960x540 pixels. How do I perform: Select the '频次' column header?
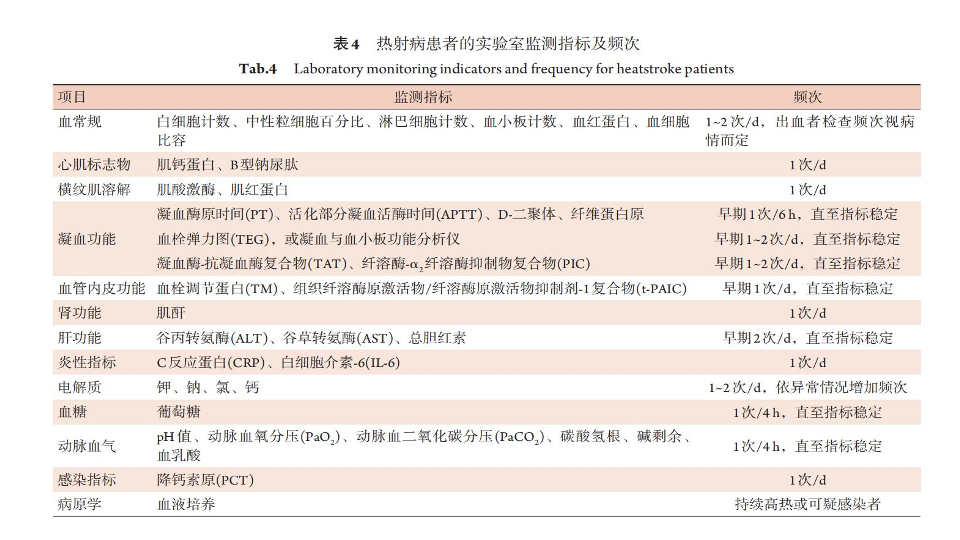(807, 97)
